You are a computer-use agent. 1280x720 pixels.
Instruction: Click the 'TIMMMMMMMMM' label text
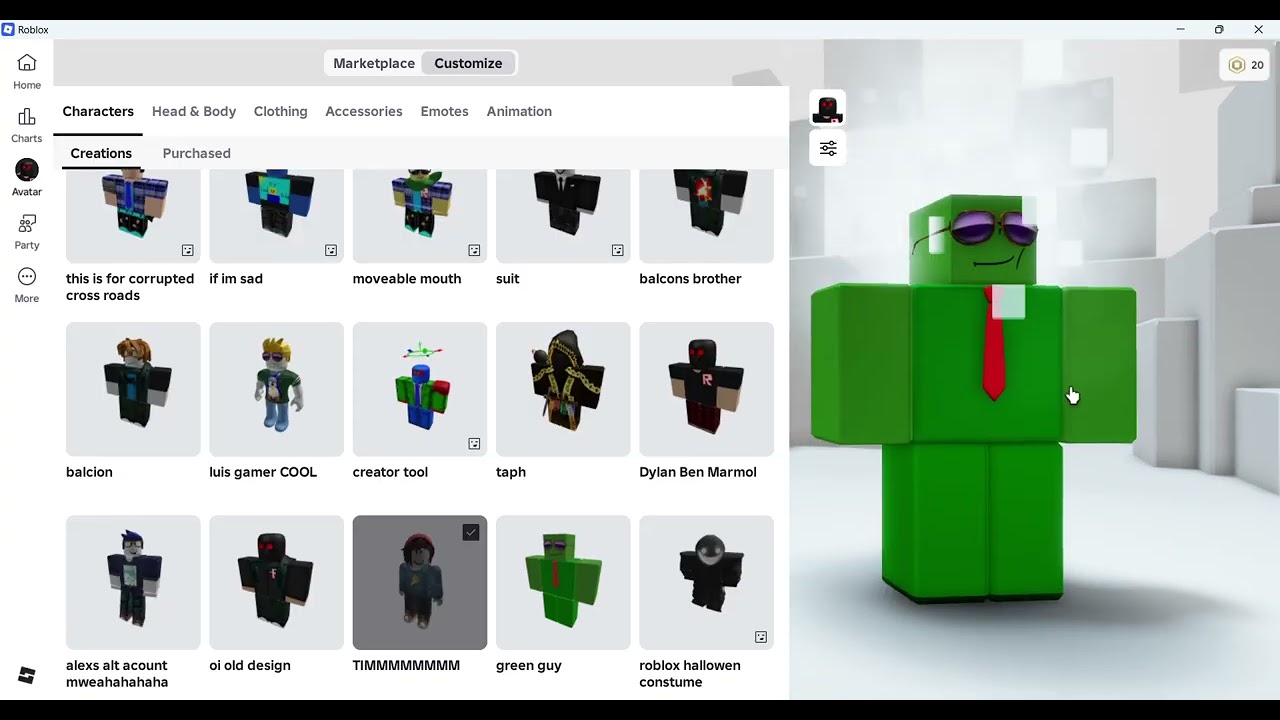(x=406, y=666)
